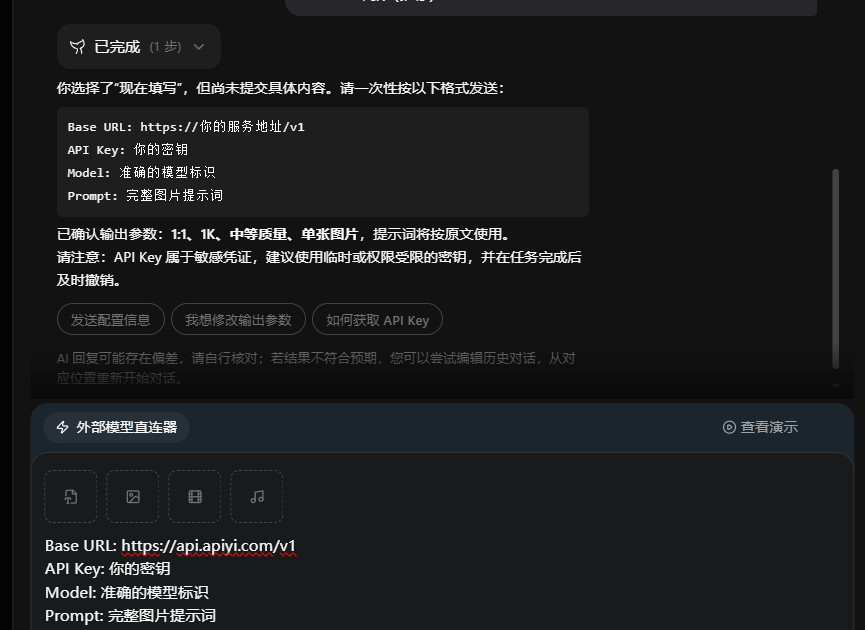The image size is (865, 630).
Task: Click the text 已确认输出参数
Action: coord(107,234)
